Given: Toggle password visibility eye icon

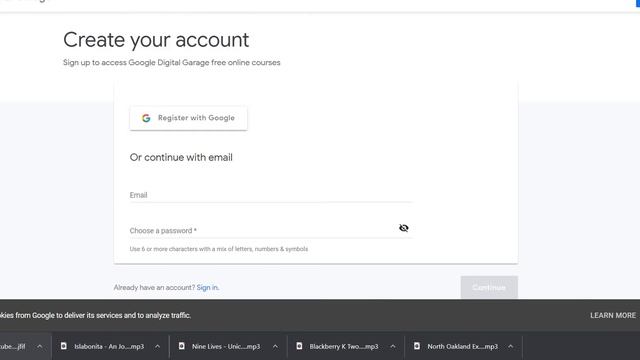Looking at the screenshot, I should (x=403, y=228).
